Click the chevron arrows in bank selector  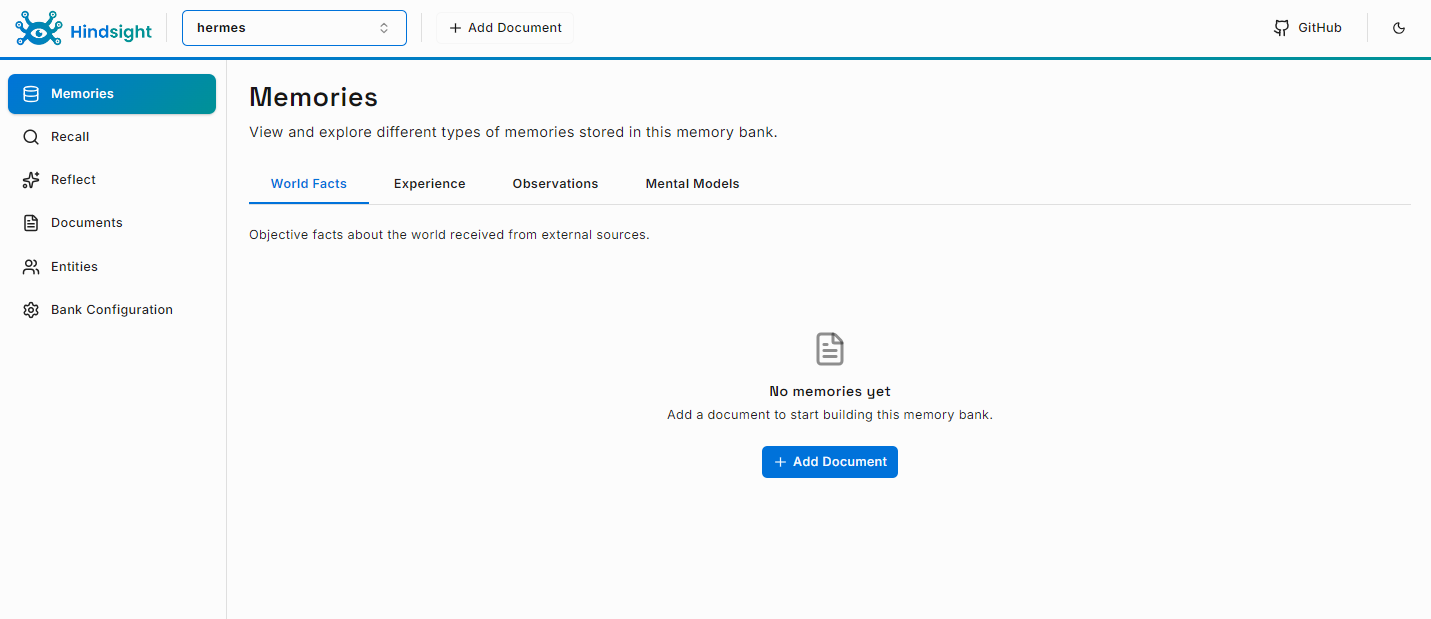click(x=384, y=28)
